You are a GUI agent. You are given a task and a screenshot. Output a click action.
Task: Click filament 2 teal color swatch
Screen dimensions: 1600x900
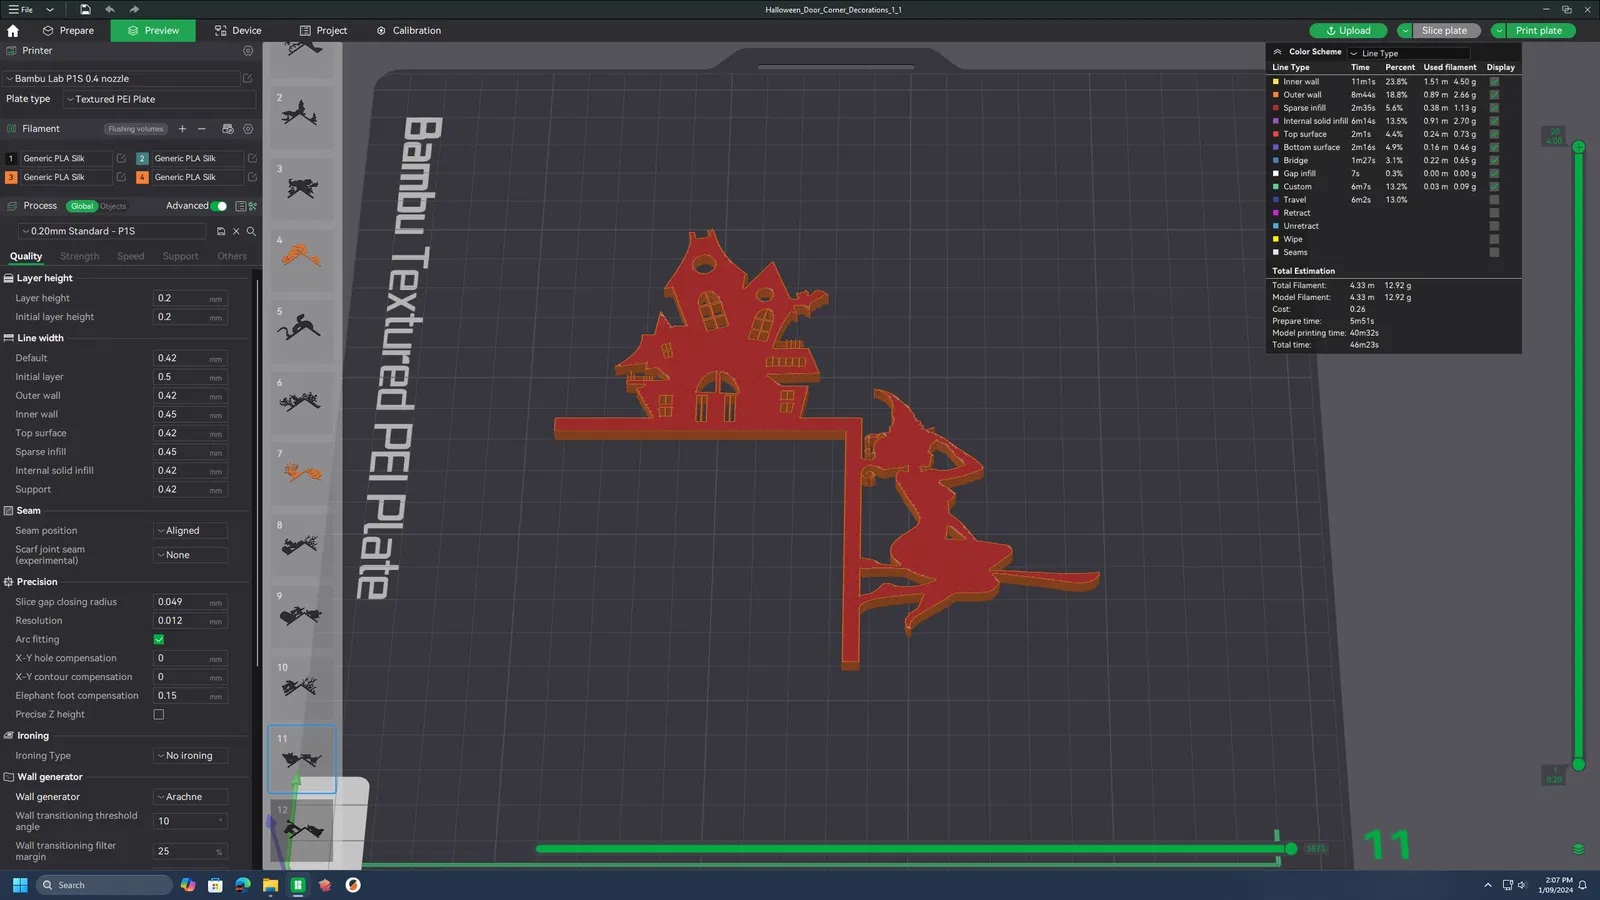pos(142,158)
